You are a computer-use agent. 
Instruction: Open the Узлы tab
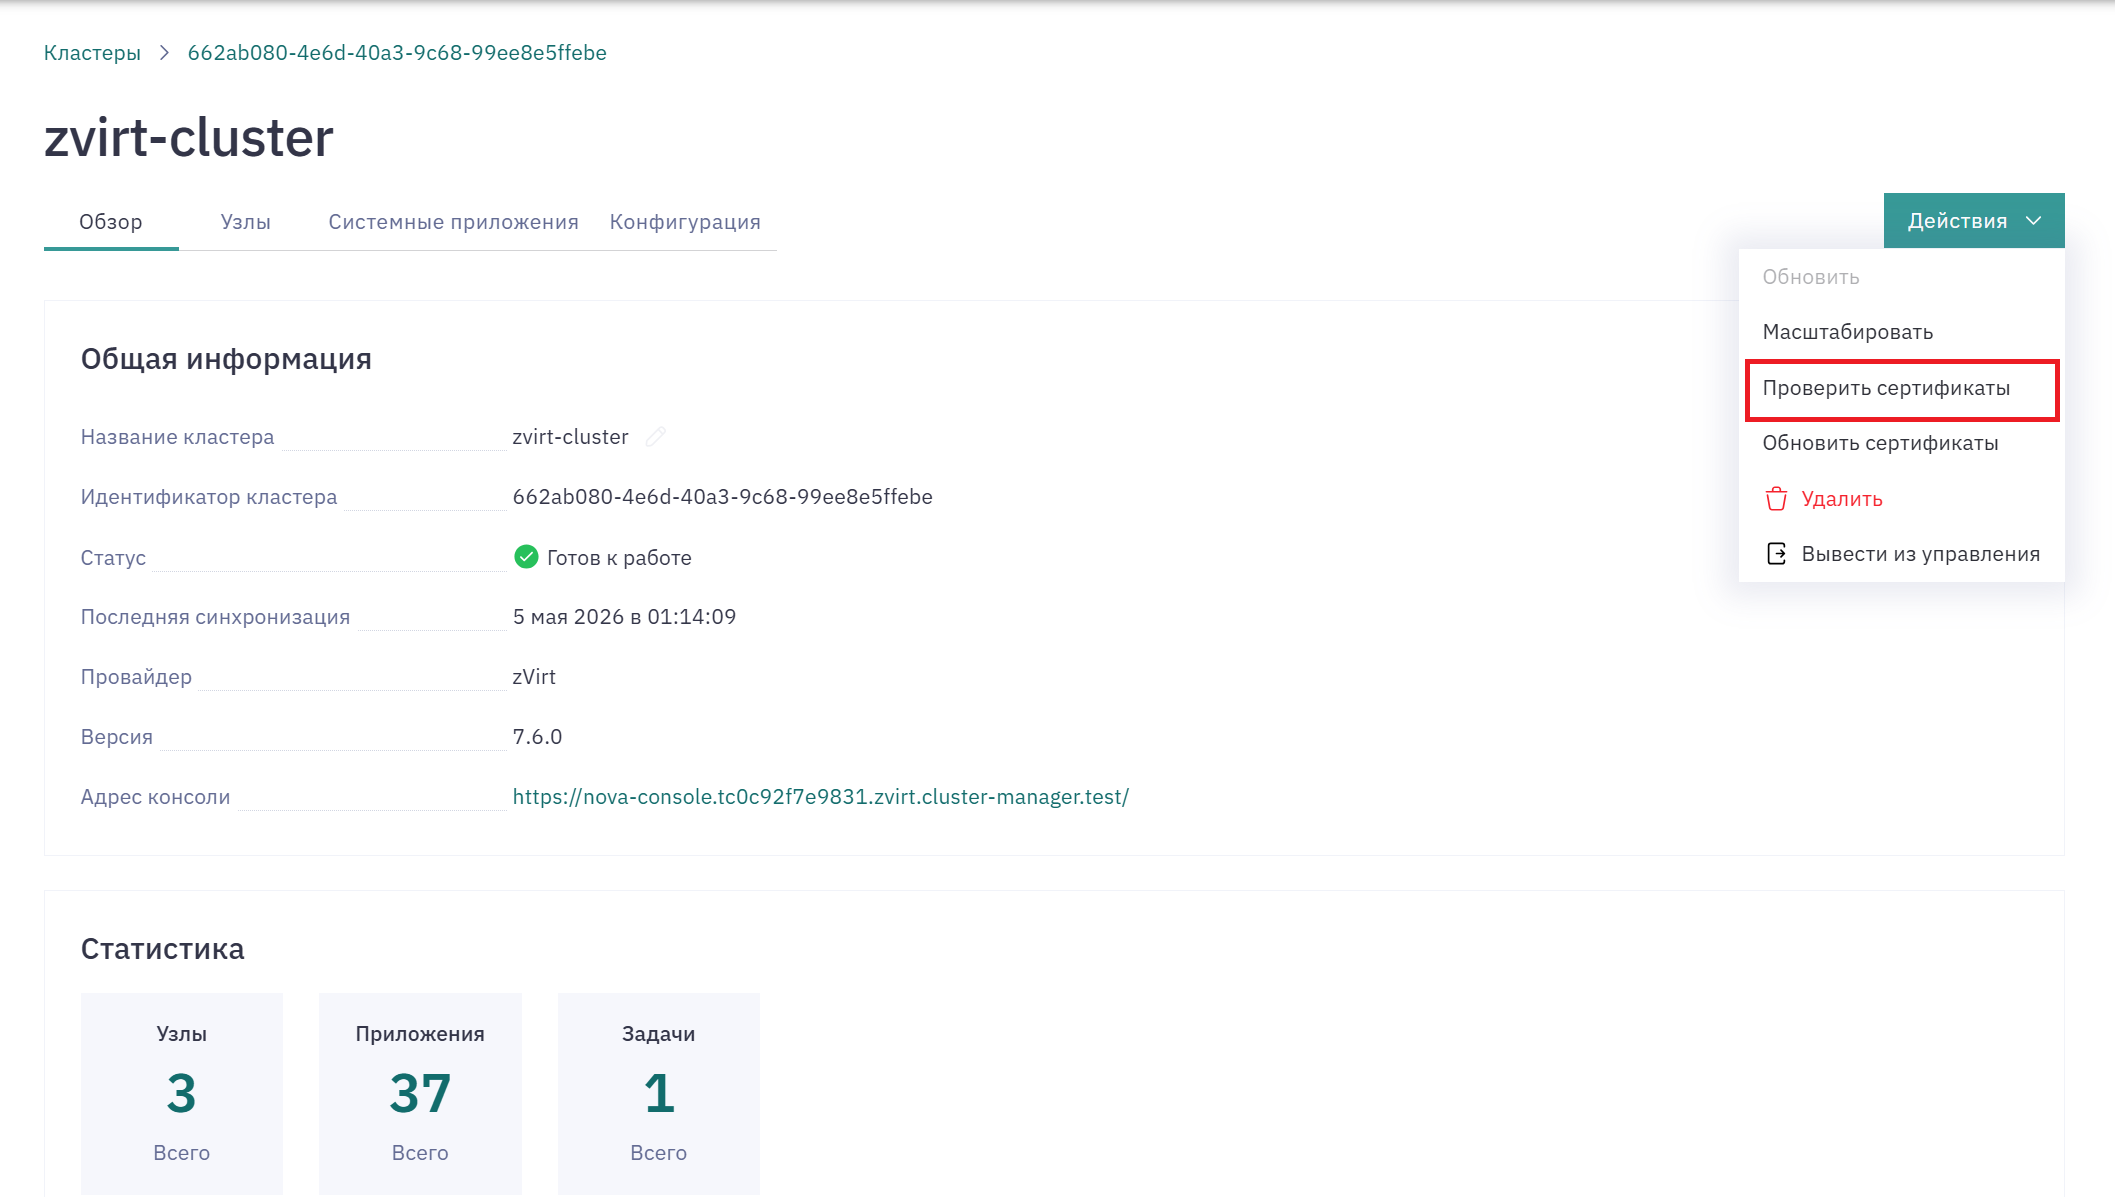pos(246,222)
